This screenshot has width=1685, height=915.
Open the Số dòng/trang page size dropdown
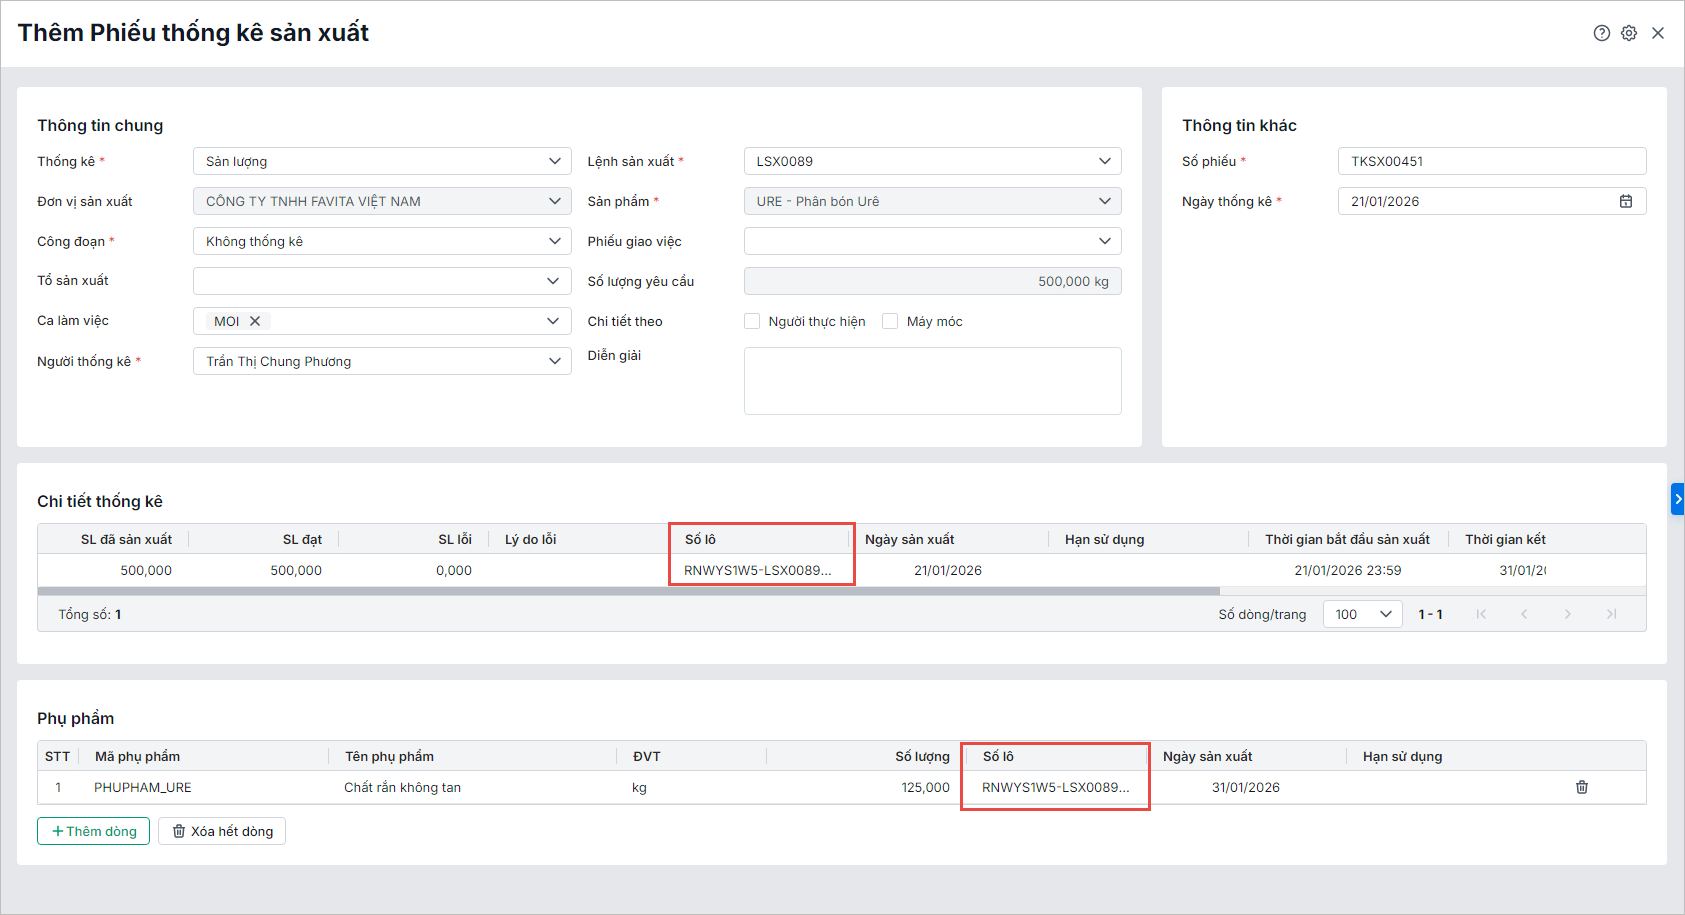coord(1362,614)
